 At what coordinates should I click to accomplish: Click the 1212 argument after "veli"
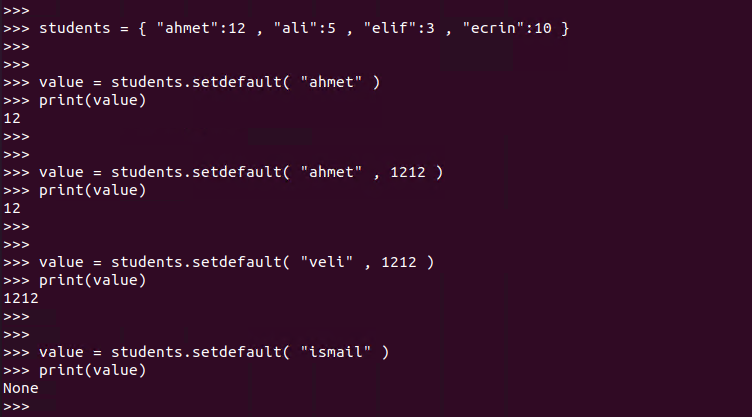click(399, 262)
